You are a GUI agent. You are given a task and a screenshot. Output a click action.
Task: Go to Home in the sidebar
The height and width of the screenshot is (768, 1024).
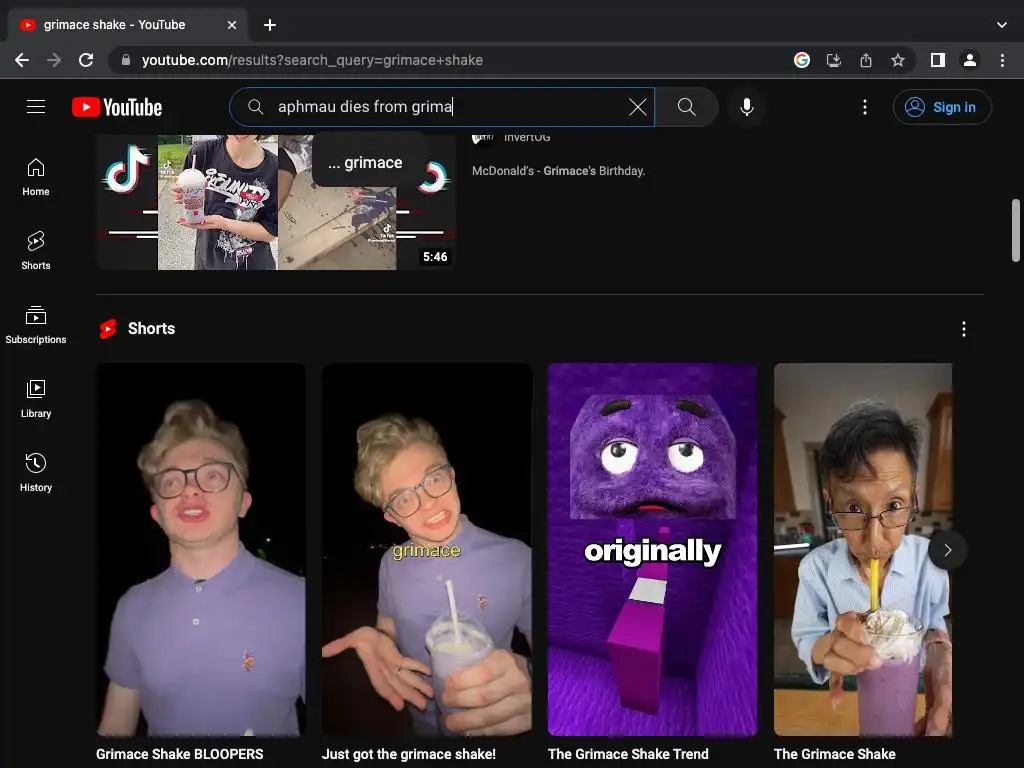click(x=36, y=178)
